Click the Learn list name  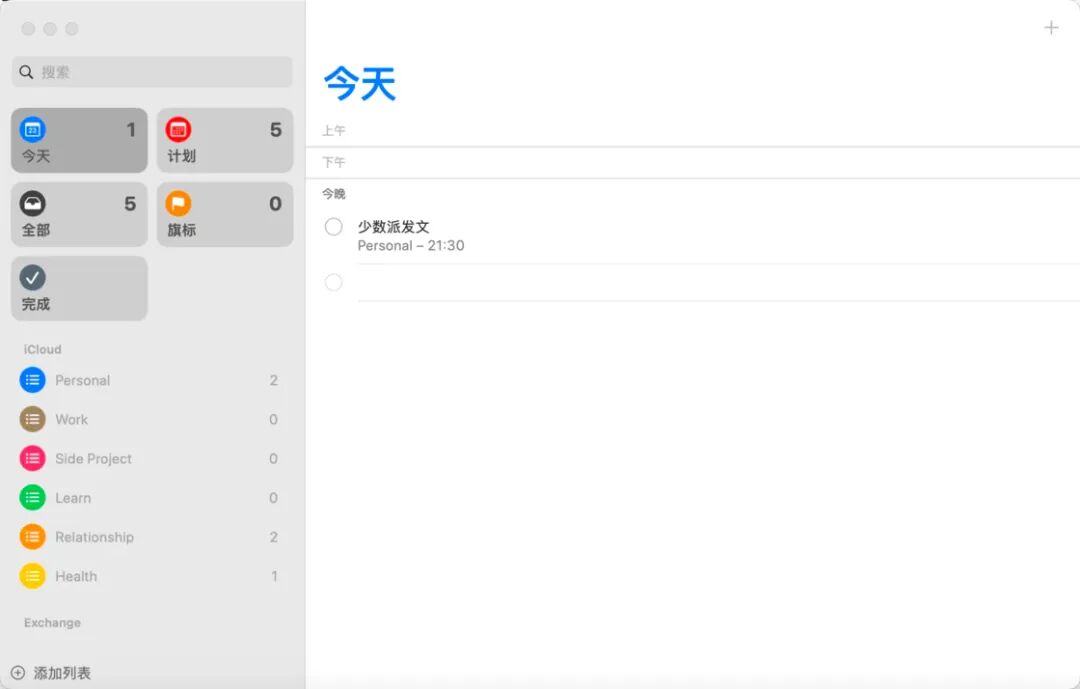(x=73, y=498)
